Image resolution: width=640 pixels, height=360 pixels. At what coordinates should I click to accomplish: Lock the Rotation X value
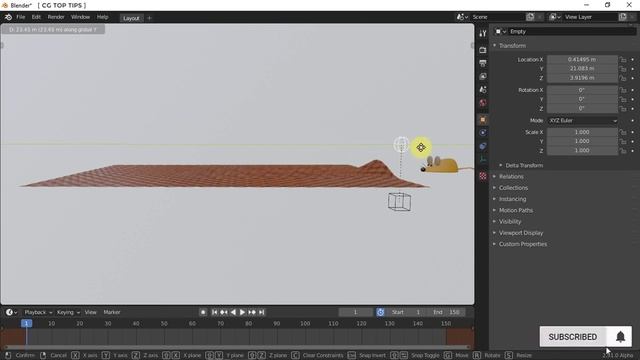point(623,90)
